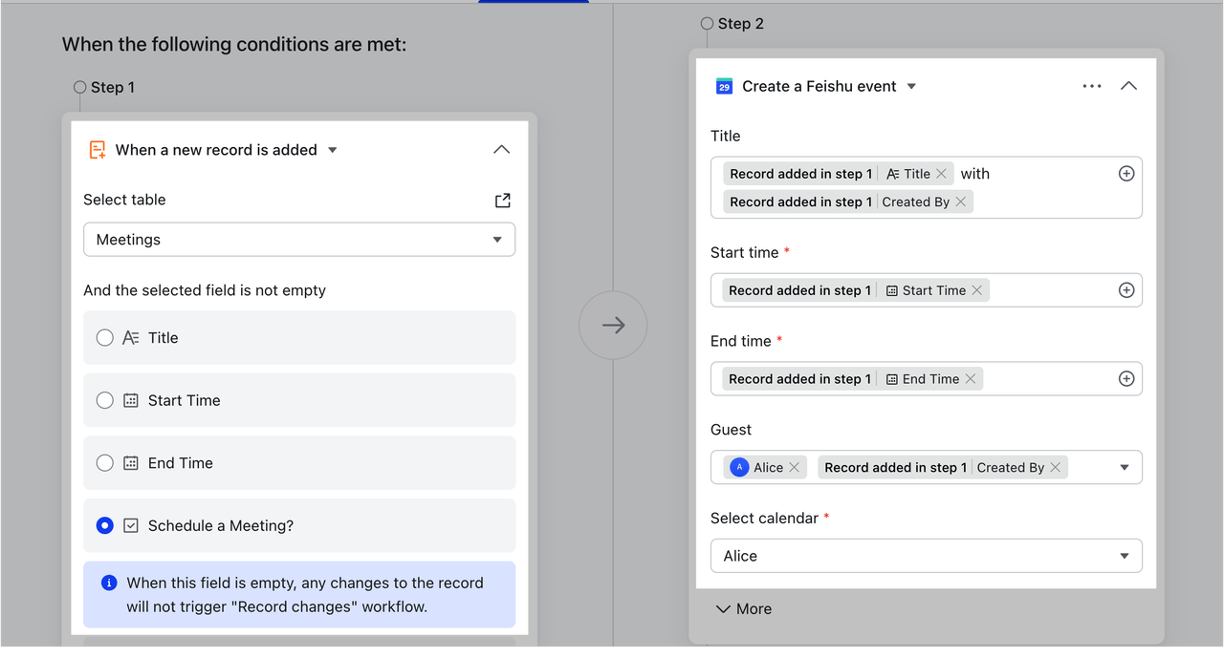Open the Create a Feishu event action dropdown
The height and width of the screenshot is (648, 1224).
click(911, 87)
